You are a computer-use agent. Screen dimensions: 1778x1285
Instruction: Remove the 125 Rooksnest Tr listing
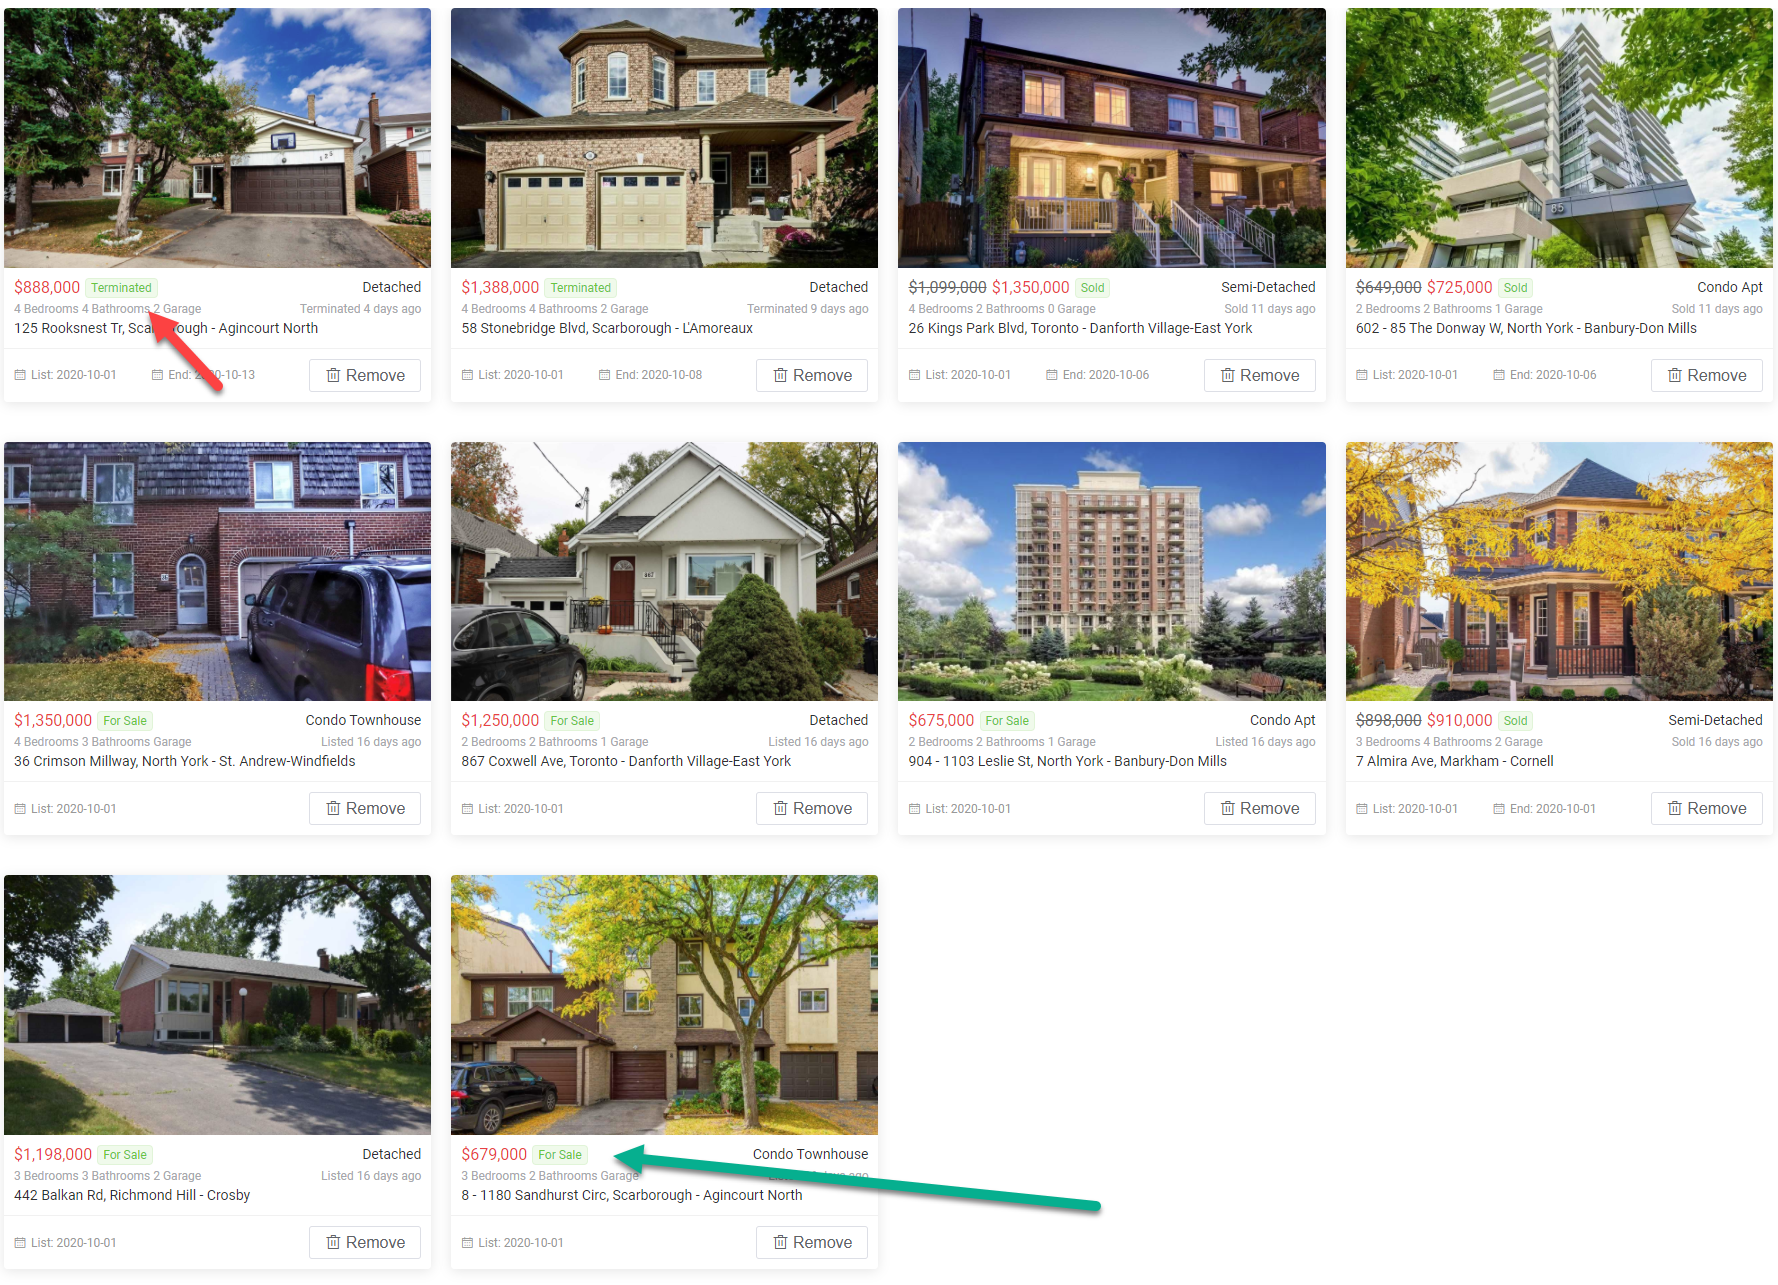tap(365, 375)
